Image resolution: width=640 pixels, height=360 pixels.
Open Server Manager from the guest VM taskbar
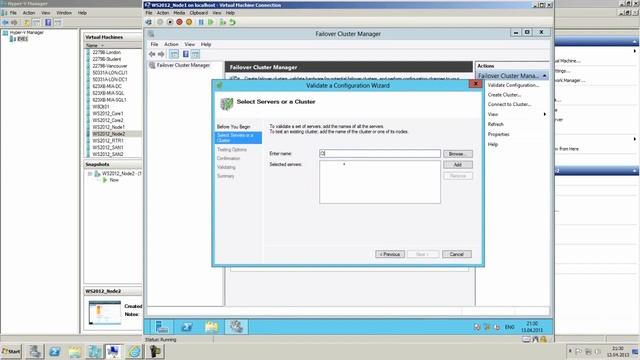162,327
